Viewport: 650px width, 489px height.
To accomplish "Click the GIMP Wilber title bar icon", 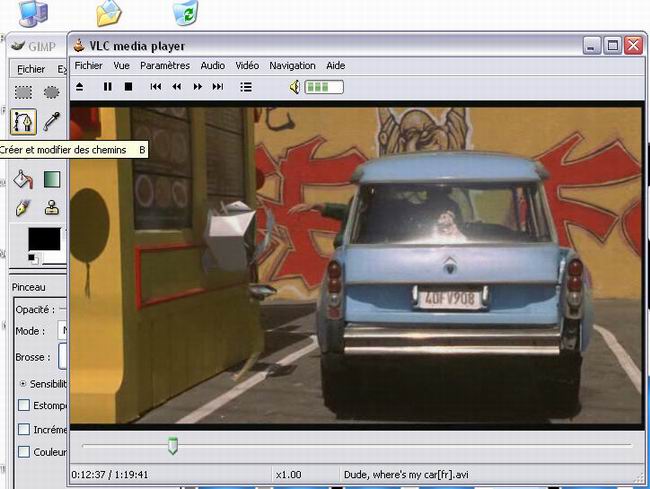I will click(x=18, y=46).
